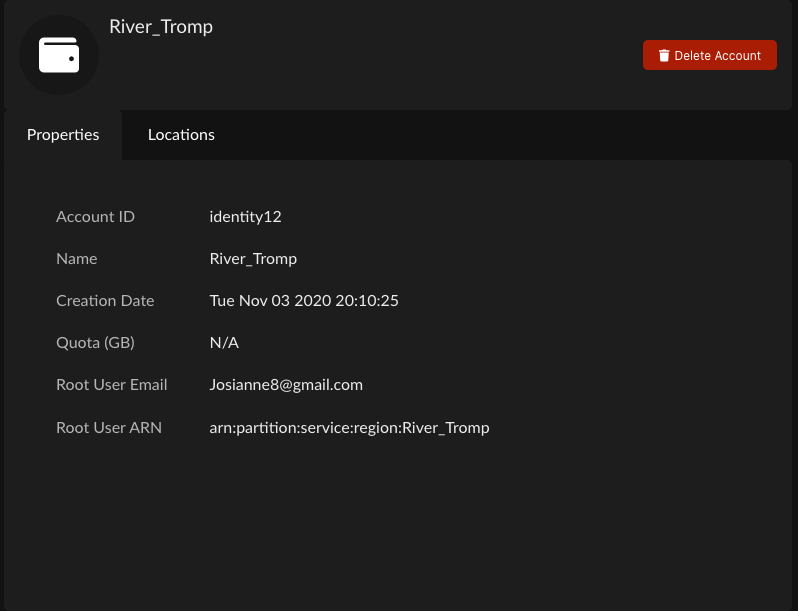
Task: Click the Root User Email label
Action: pyautogui.click(x=111, y=385)
